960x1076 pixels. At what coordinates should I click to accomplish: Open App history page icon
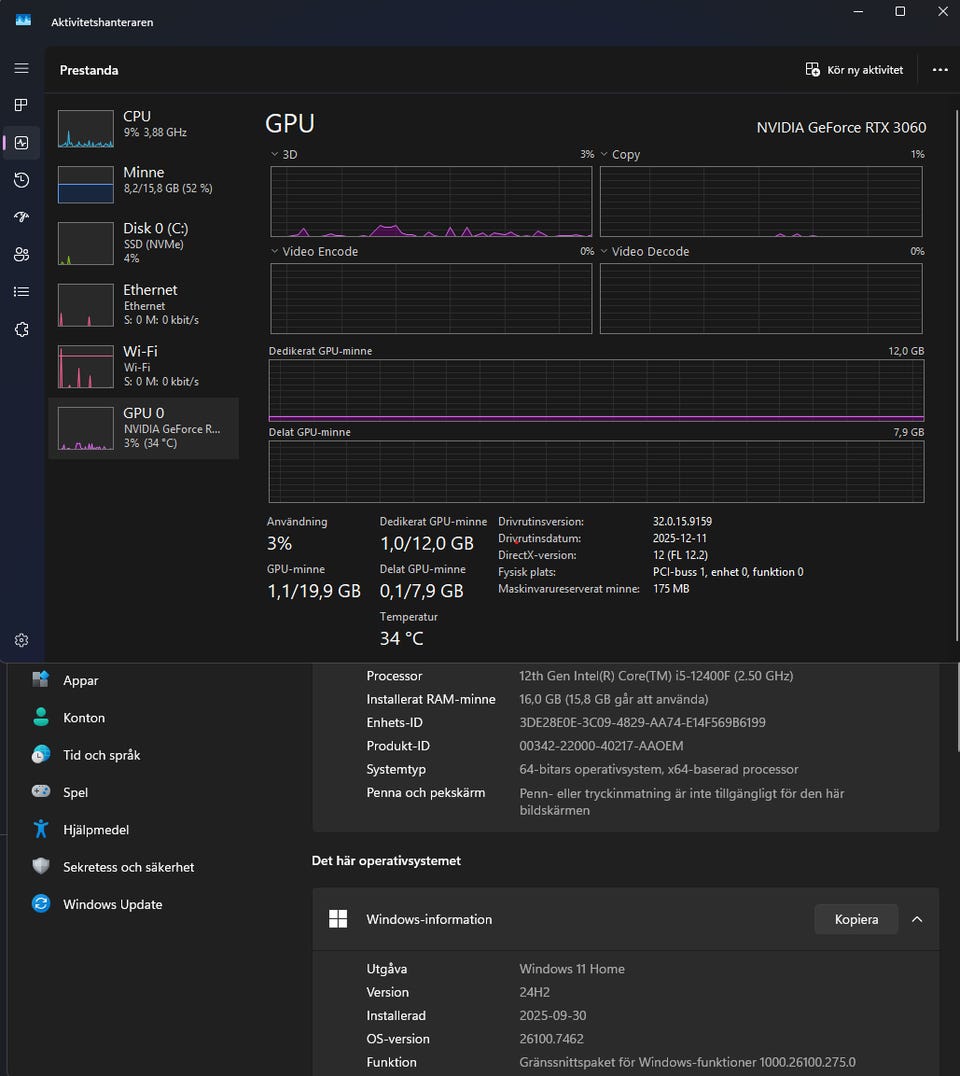[x=21, y=180]
